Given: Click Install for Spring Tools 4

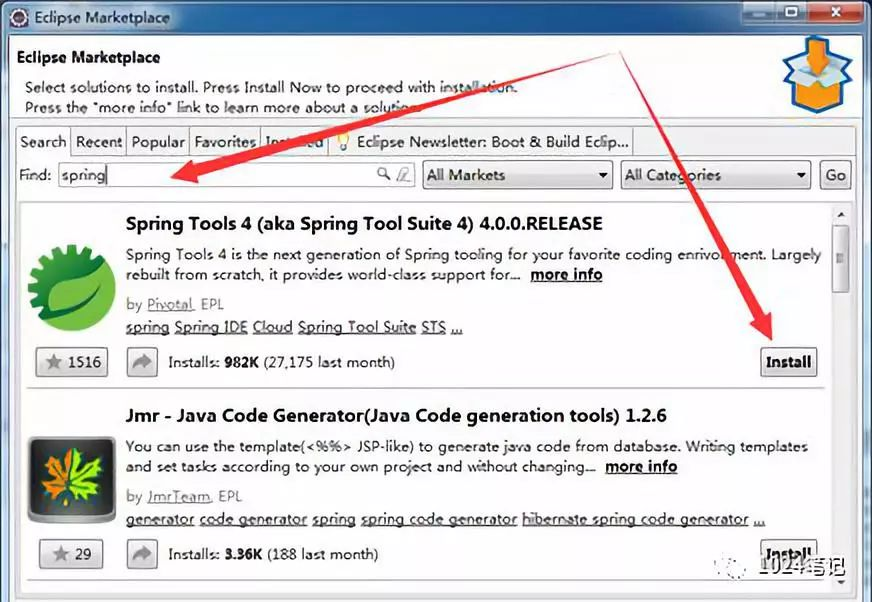Looking at the screenshot, I should (x=788, y=362).
